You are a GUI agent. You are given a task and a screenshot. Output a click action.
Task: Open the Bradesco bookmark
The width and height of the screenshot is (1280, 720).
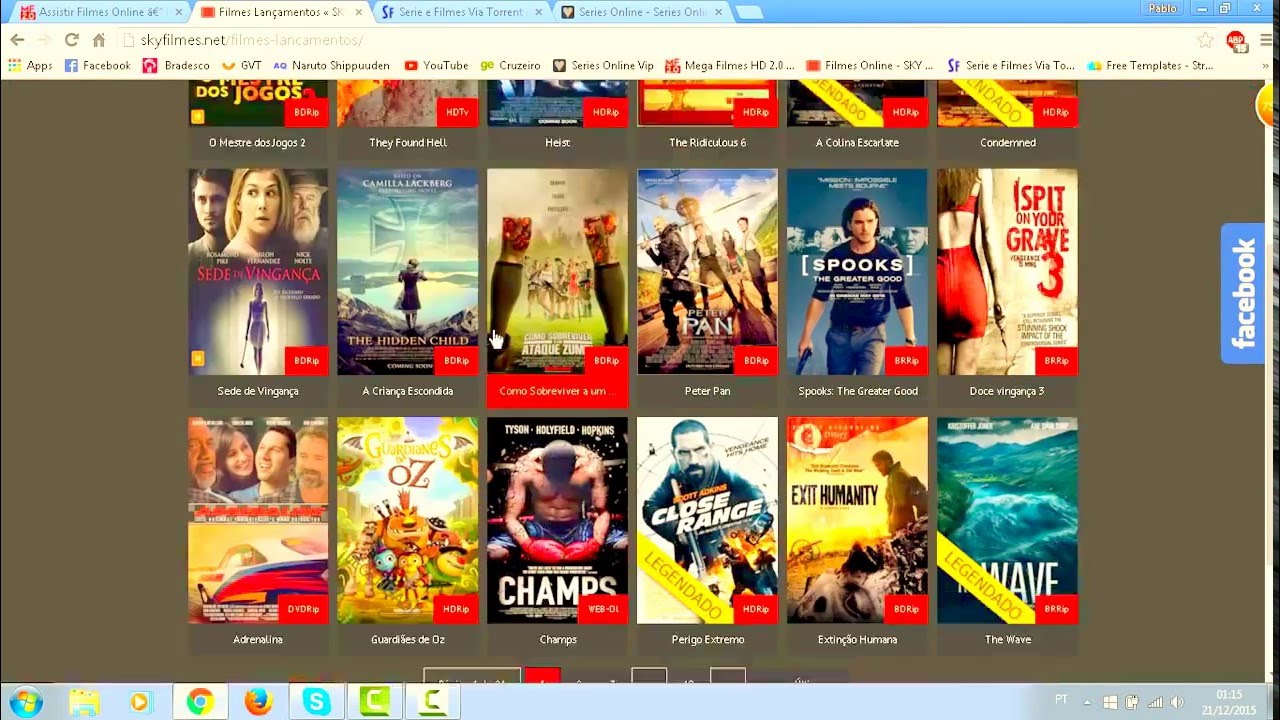pyautogui.click(x=176, y=65)
